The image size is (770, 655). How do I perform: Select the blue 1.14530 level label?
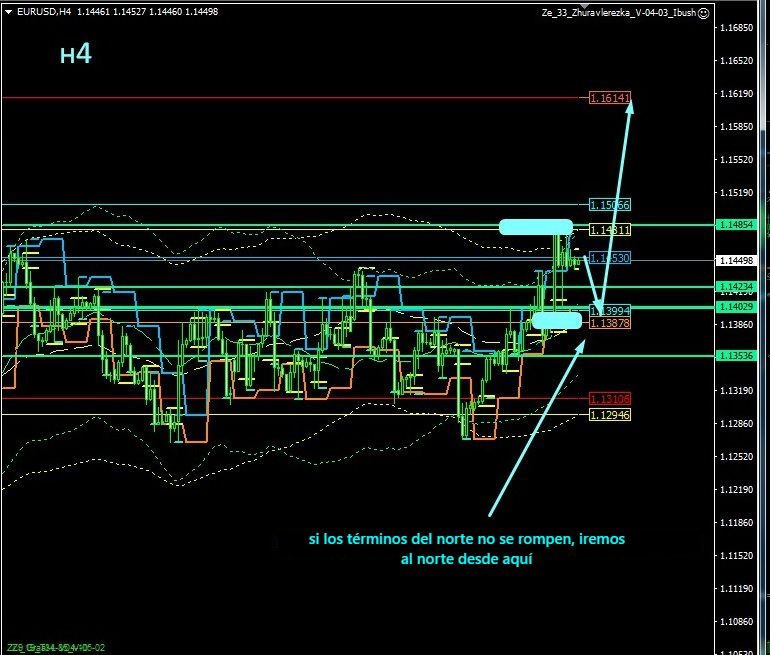[609, 258]
